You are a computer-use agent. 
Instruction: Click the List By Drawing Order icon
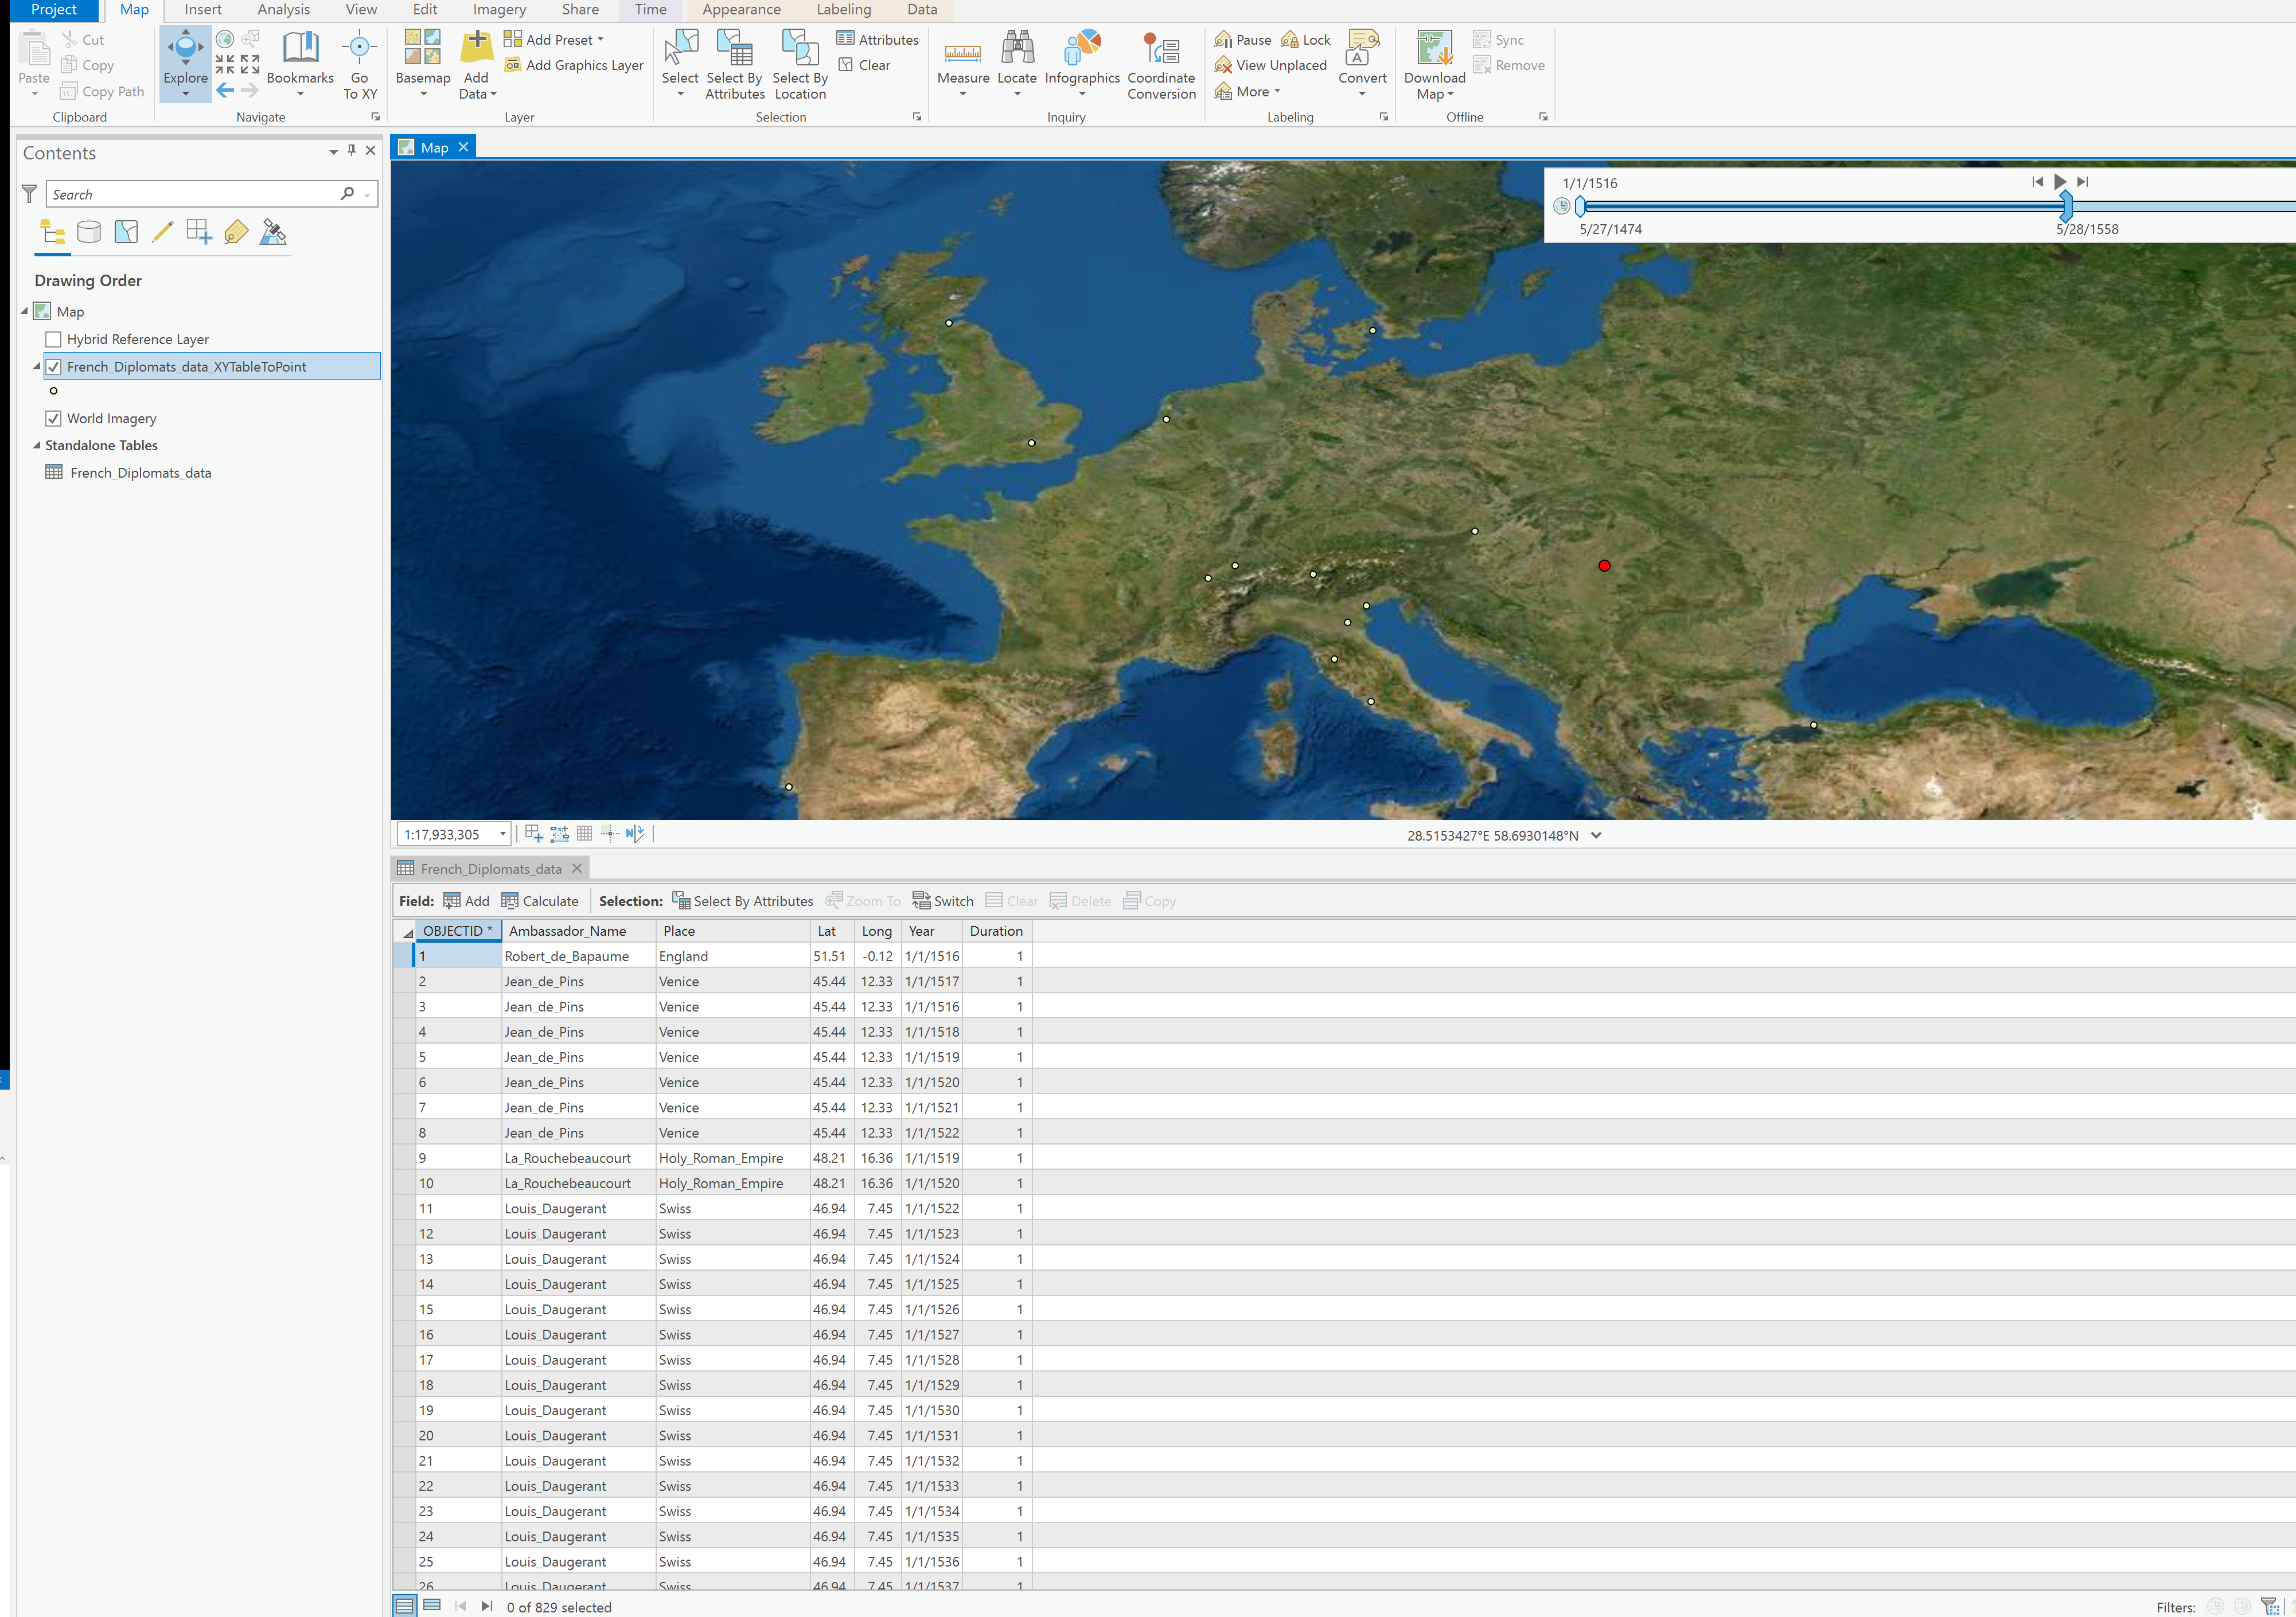(x=52, y=232)
